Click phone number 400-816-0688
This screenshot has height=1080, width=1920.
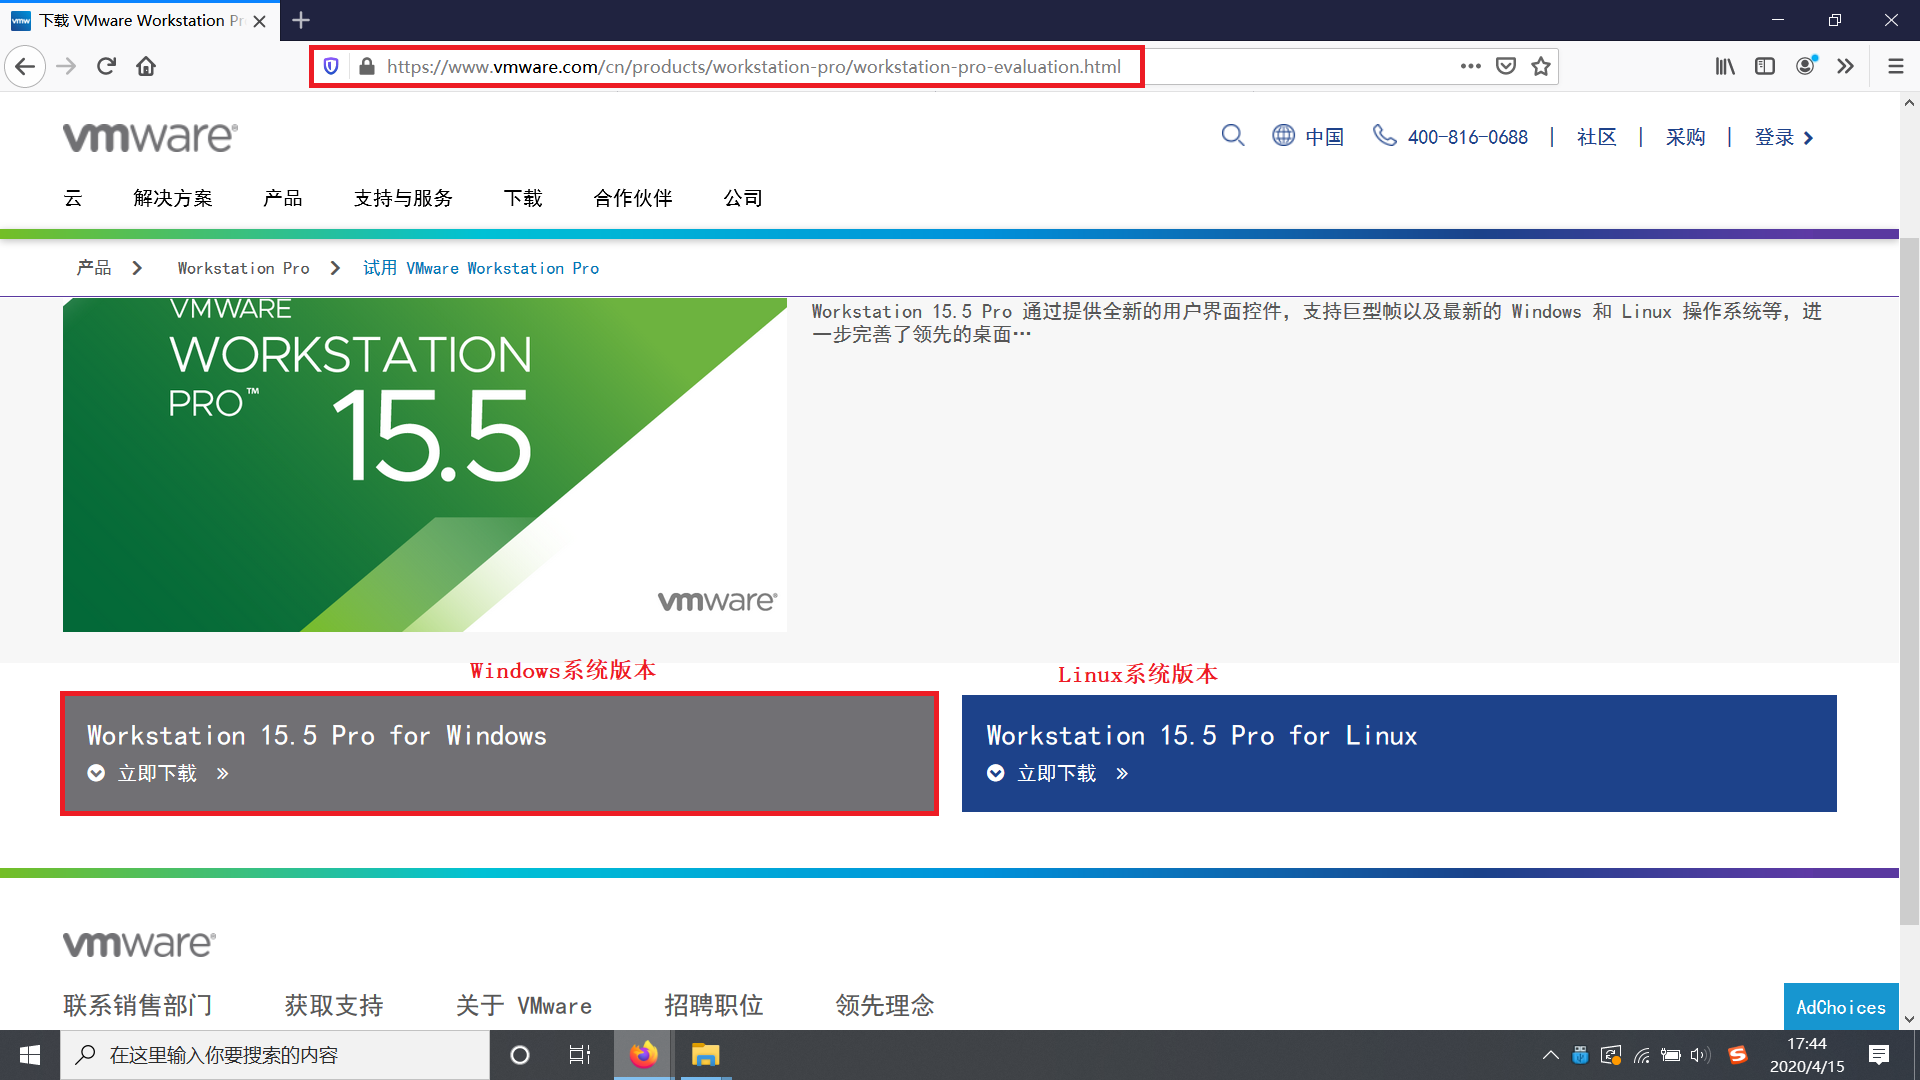click(x=1451, y=136)
